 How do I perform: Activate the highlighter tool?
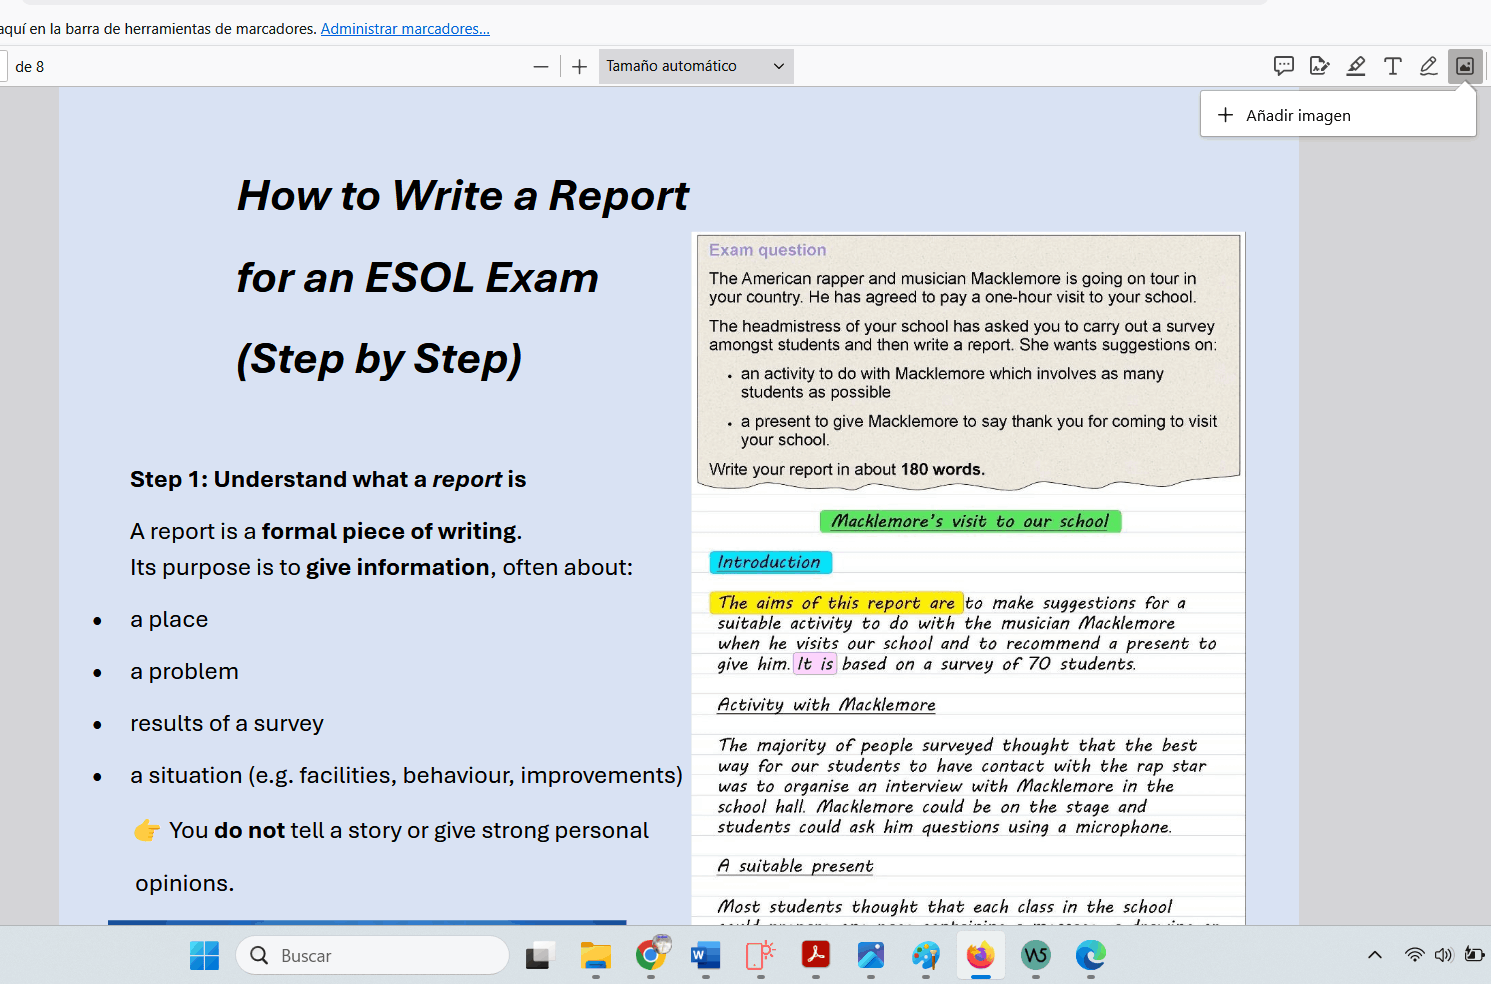[x=1356, y=66]
